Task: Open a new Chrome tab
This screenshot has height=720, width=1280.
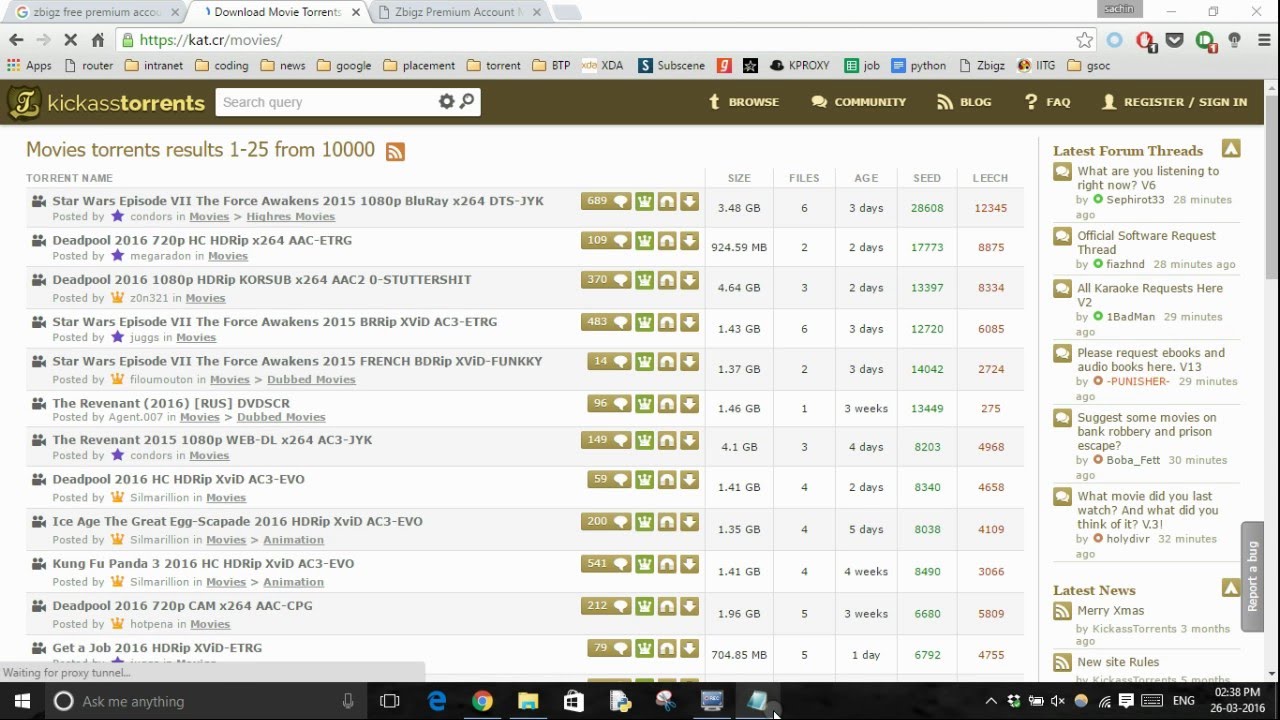Action: point(565,13)
